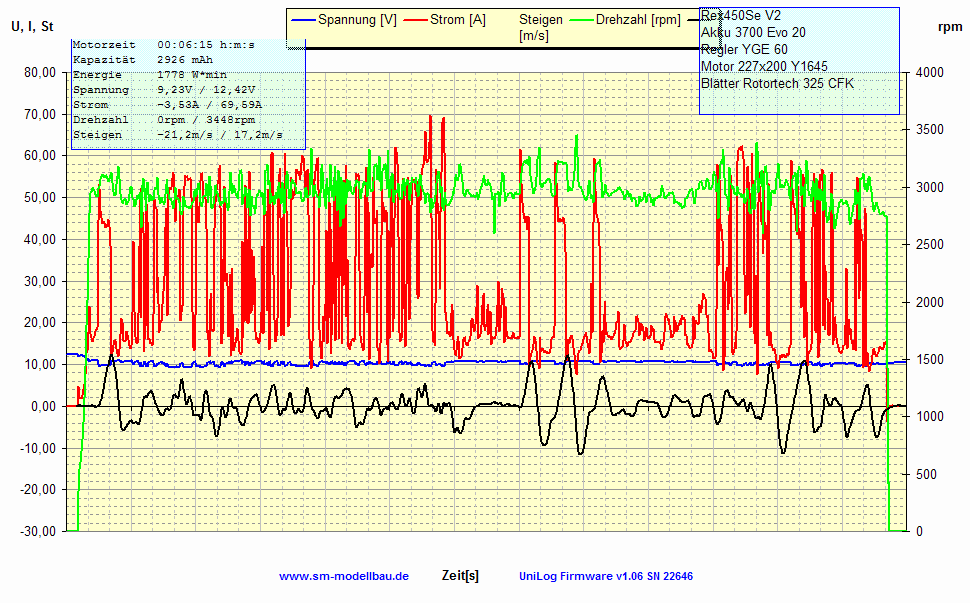Click the 4000 rpm axis label

(x=930, y=72)
